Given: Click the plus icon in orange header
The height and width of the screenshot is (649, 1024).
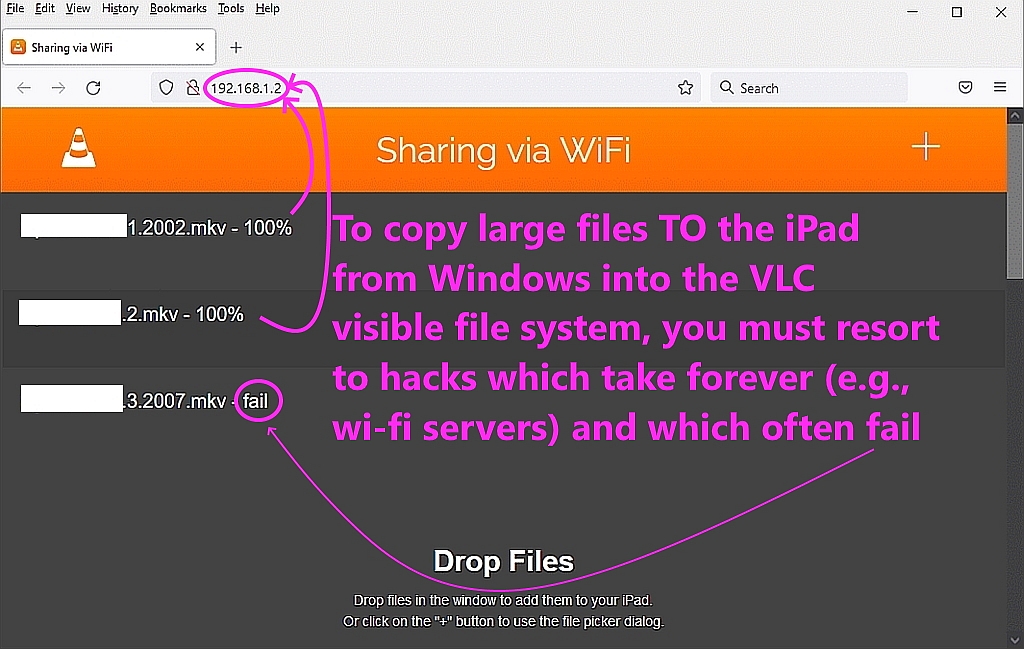Looking at the screenshot, I should point(925,146).
